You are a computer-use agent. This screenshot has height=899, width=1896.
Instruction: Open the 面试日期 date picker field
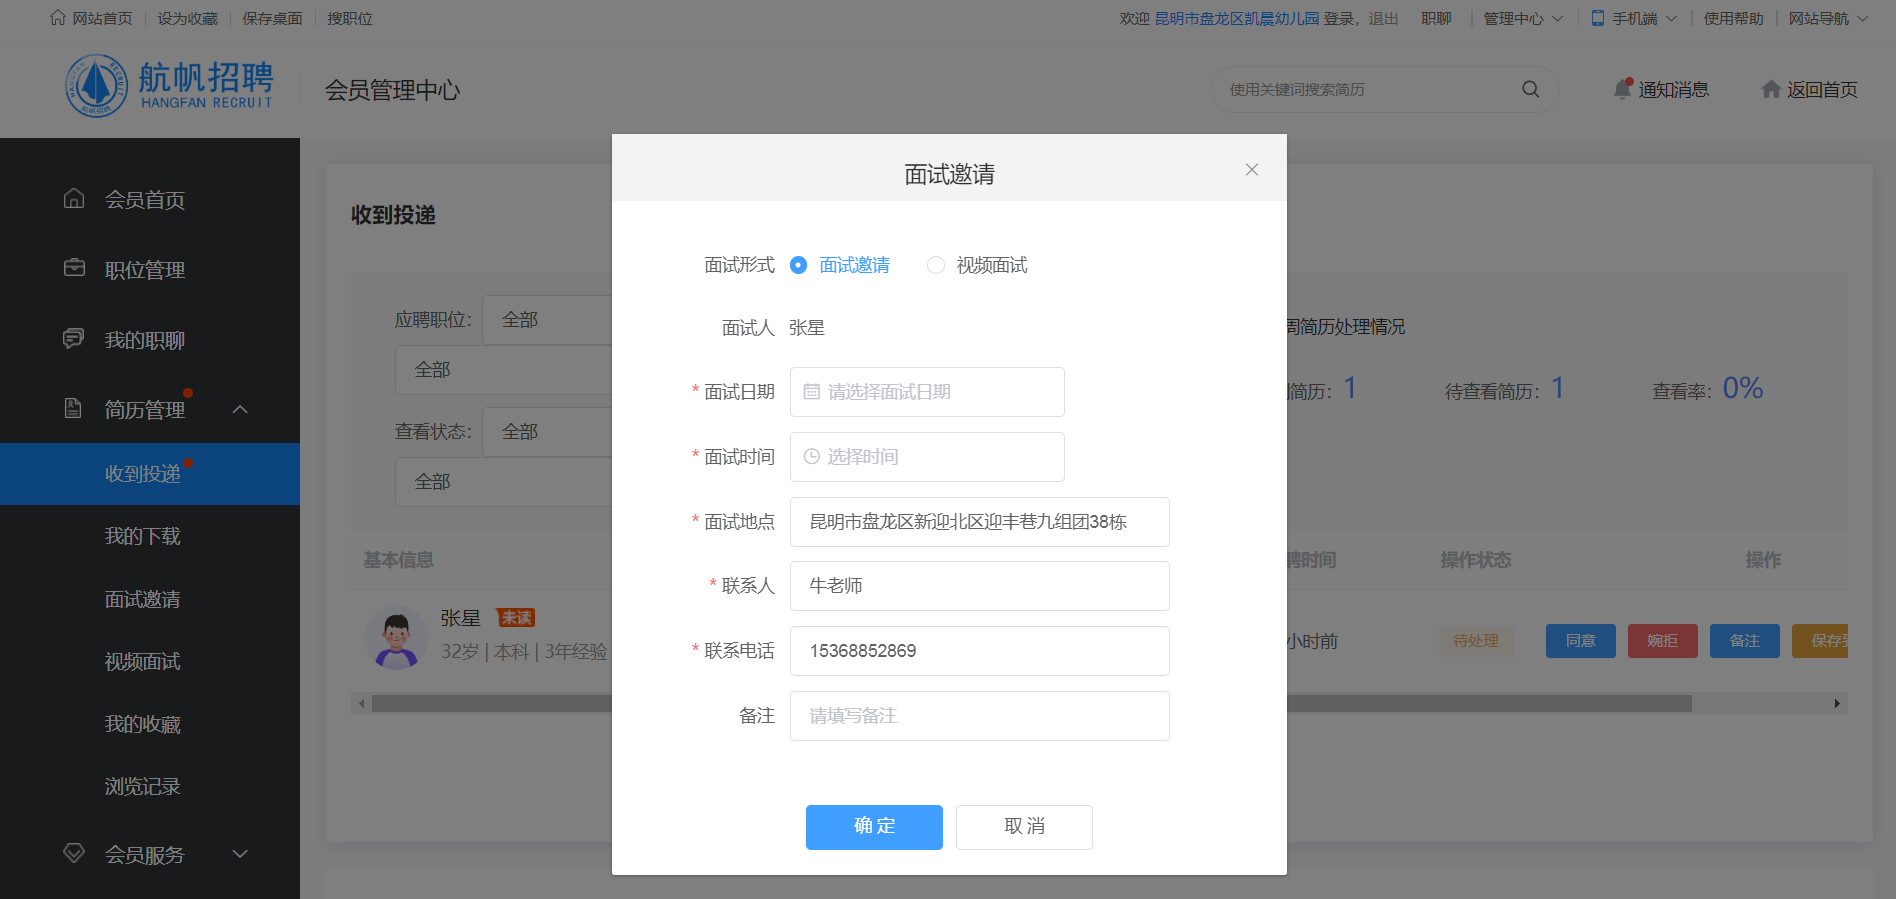(x=926, y=392)
